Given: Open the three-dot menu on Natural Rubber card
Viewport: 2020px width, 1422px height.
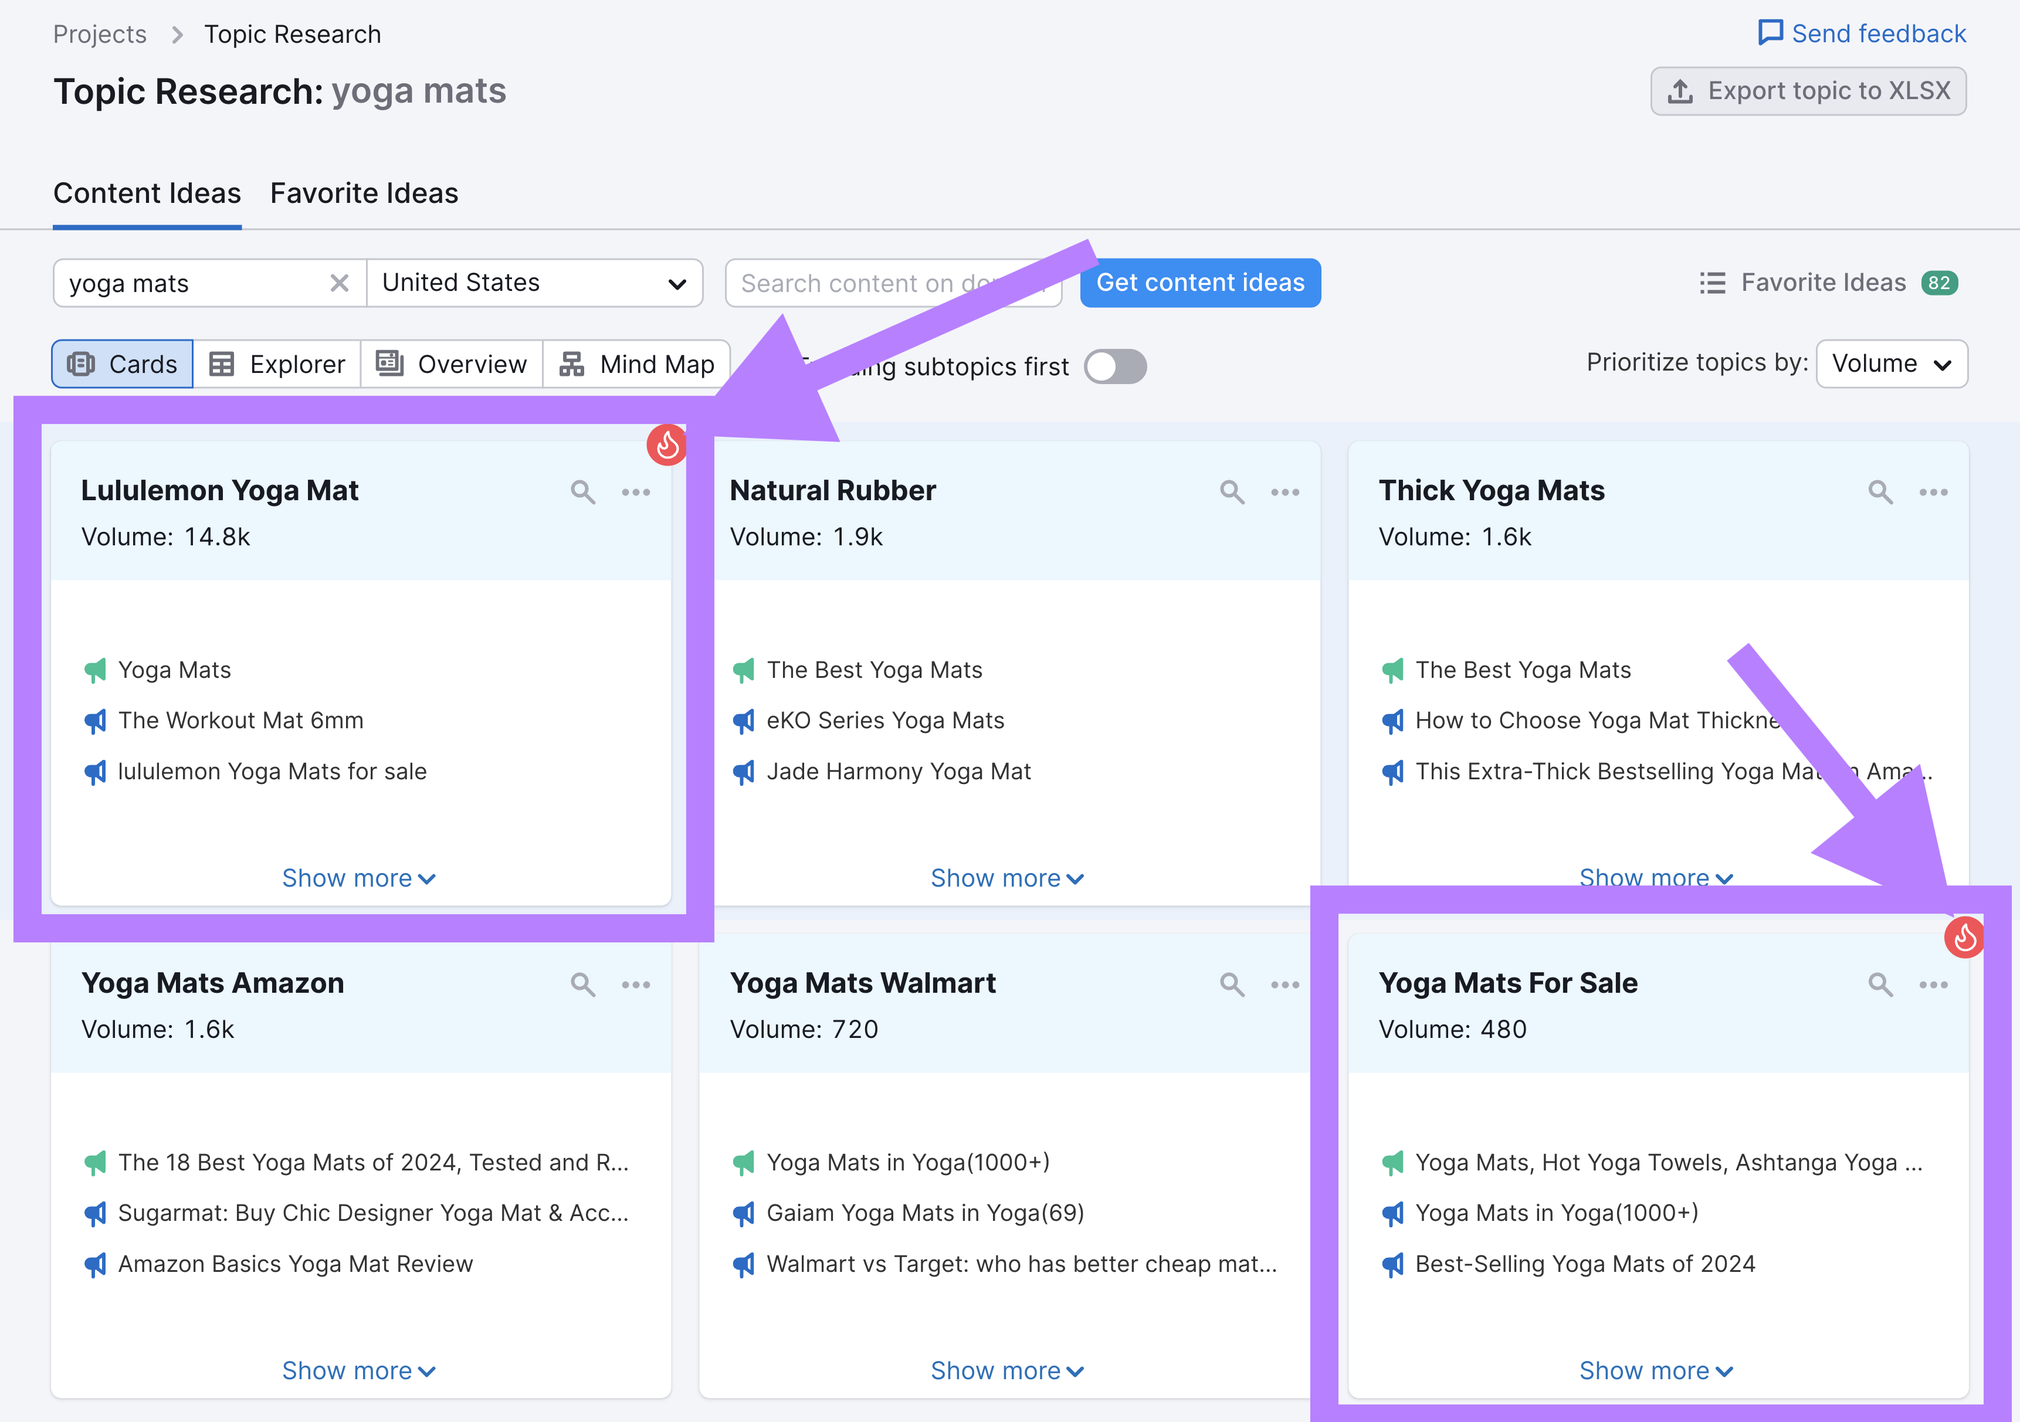Looking at the screenshot, I should [x=1285, y=491].
